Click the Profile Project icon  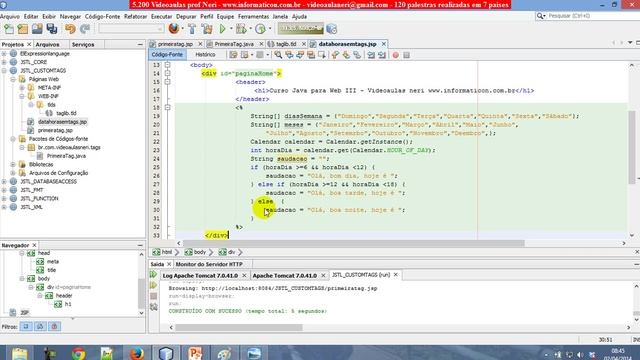[260, 29]
